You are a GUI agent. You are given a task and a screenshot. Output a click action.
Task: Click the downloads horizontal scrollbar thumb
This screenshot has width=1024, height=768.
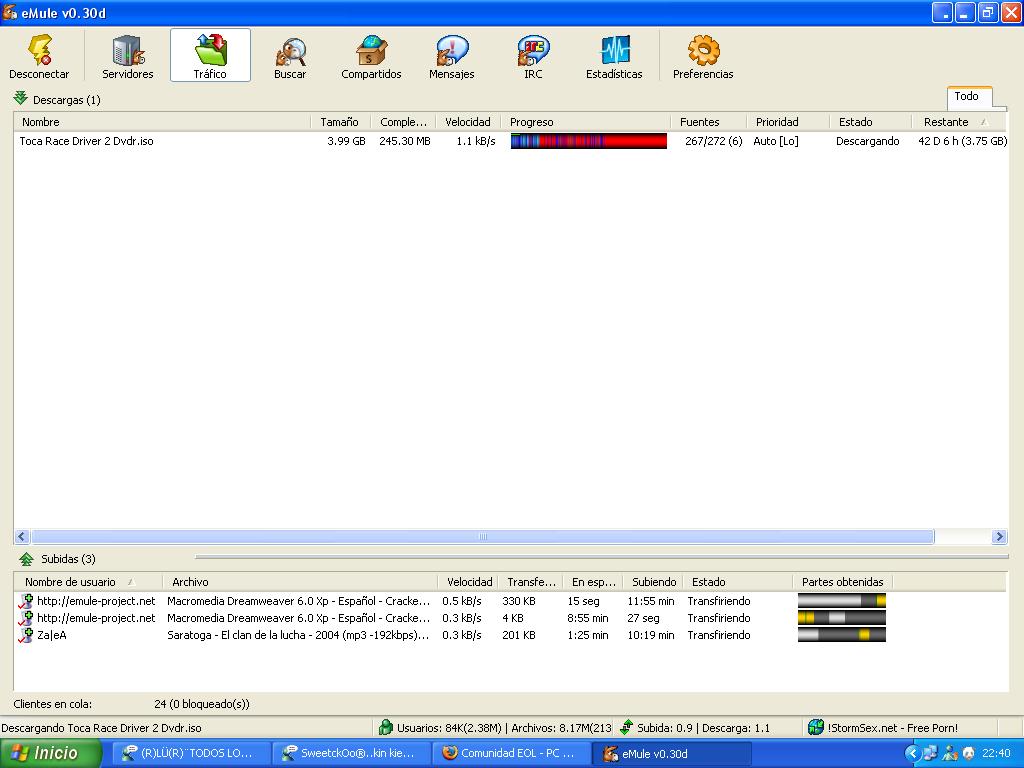(x=483, y=537)
